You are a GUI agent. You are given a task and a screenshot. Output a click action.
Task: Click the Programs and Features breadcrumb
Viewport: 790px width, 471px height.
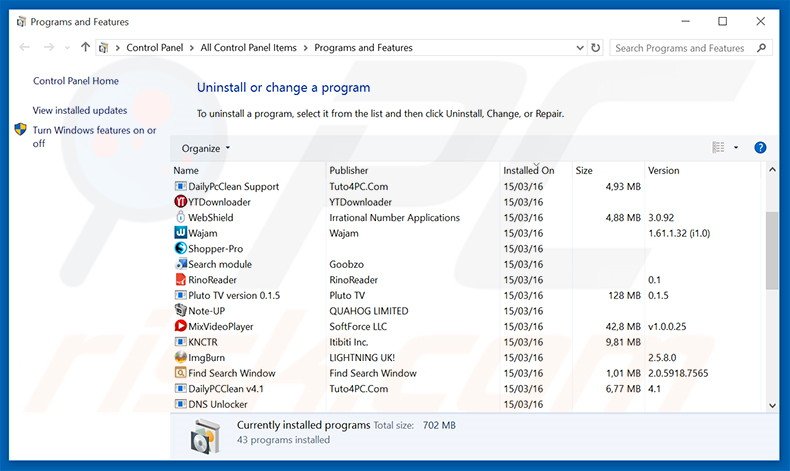[x=363, y=47]
